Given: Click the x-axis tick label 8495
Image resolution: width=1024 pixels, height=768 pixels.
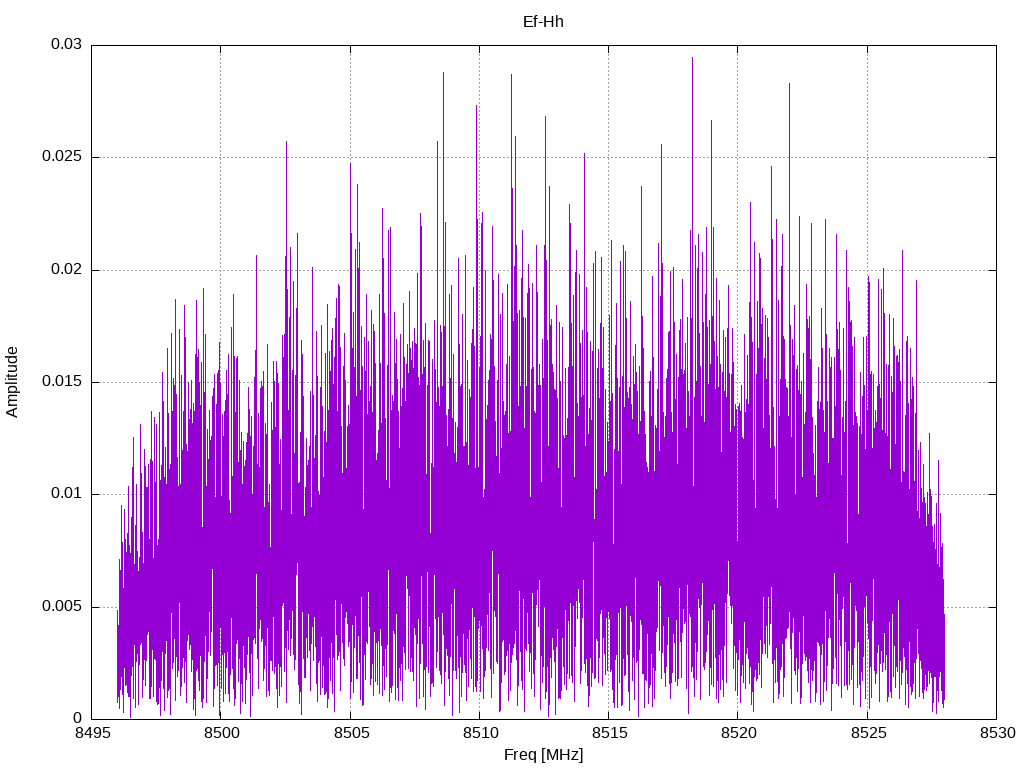Looking at the screenshot, I should 91,733.
